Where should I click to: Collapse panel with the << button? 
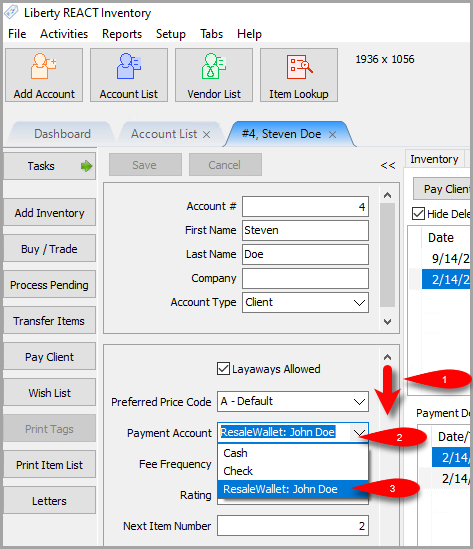(388, 165)
